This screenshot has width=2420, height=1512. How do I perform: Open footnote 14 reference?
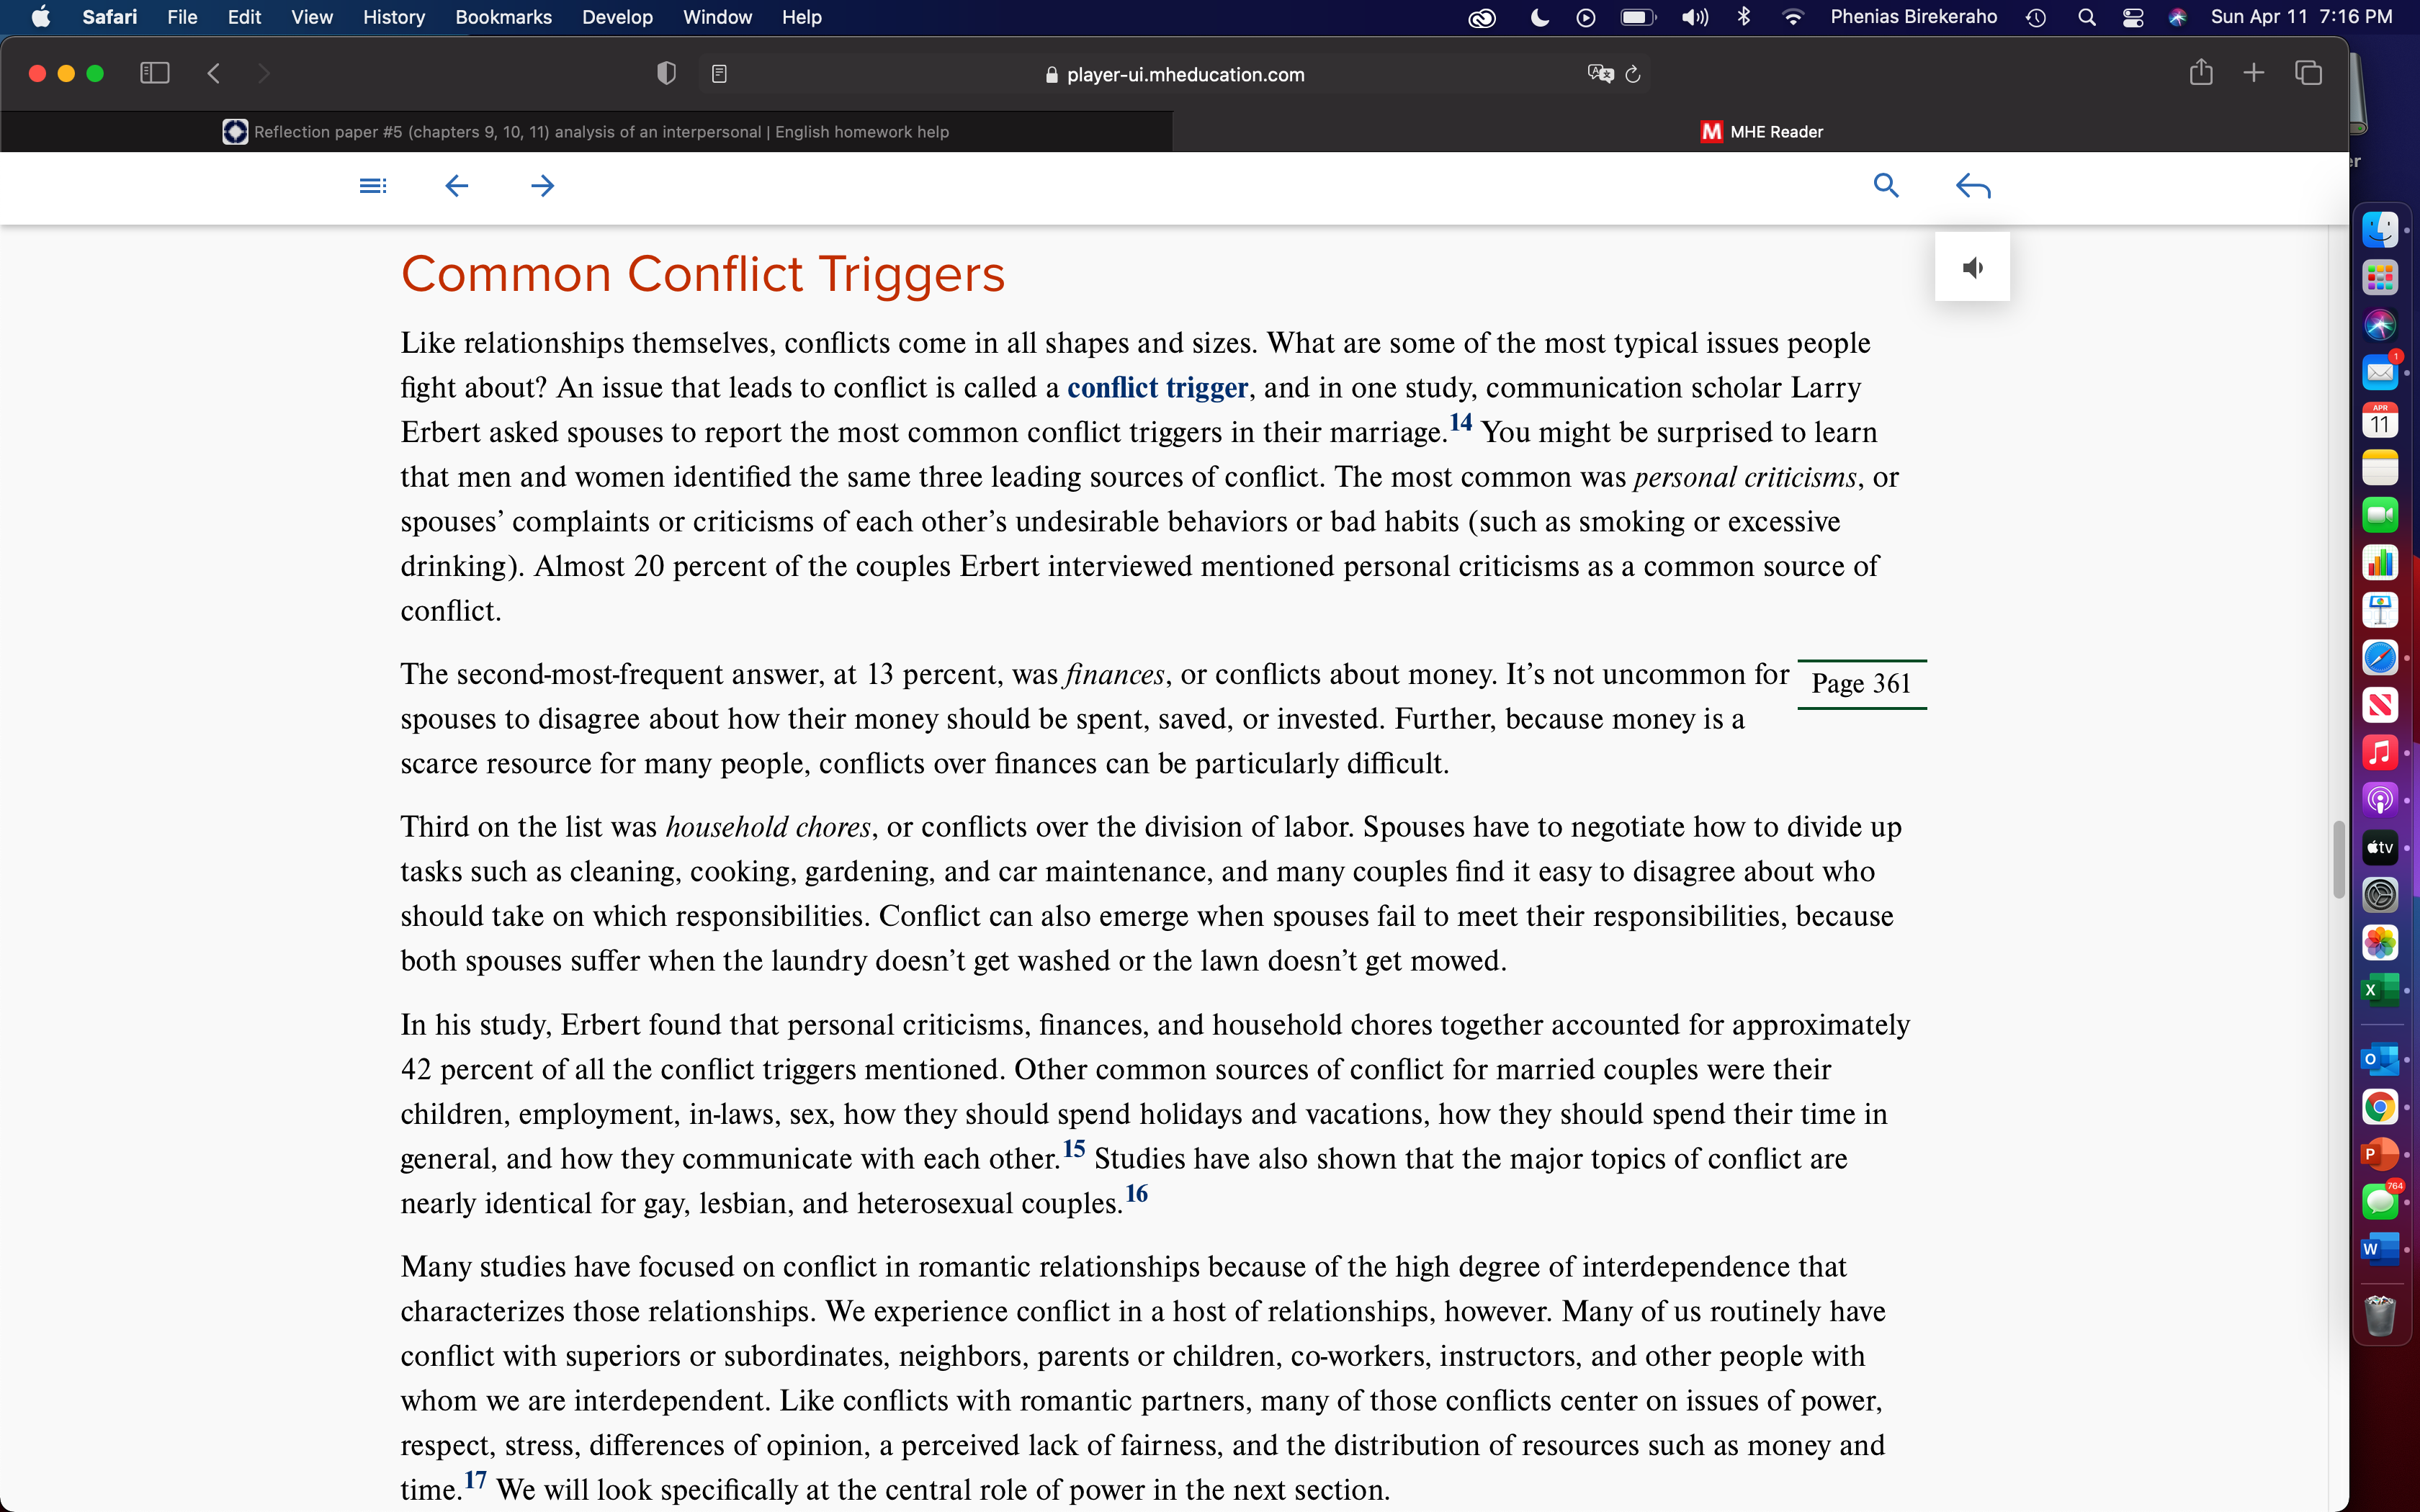[1460, 422]
